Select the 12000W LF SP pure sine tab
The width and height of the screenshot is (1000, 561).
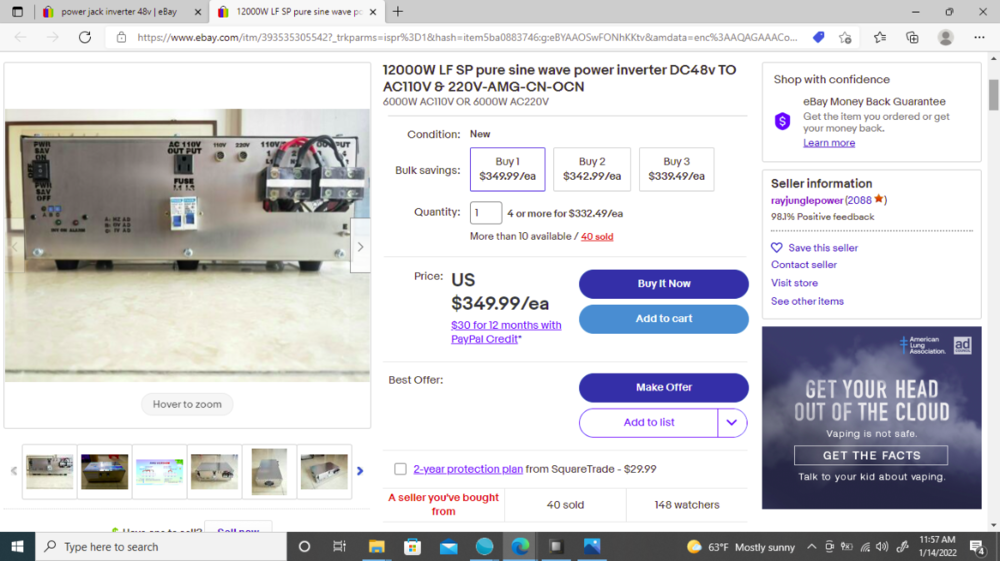pyautogui.click(x=298, y=11)
